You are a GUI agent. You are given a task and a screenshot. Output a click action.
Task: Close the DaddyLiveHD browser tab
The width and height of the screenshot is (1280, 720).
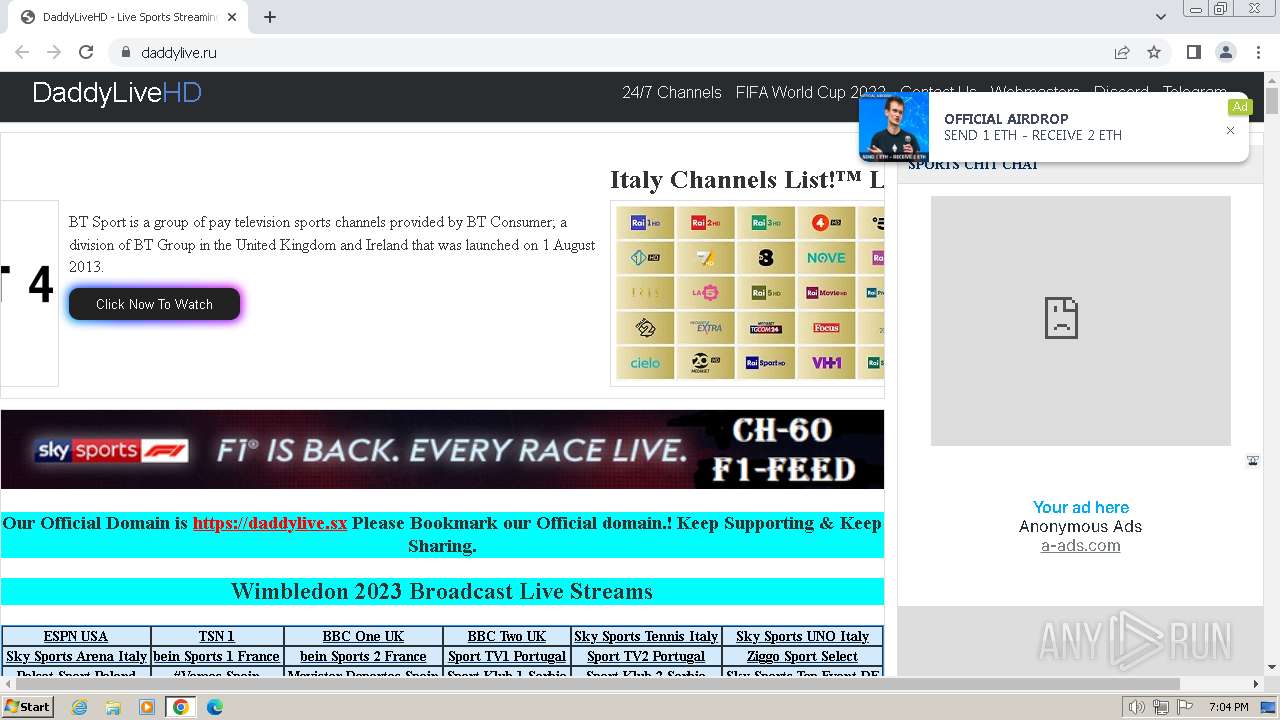coord(232,16)
